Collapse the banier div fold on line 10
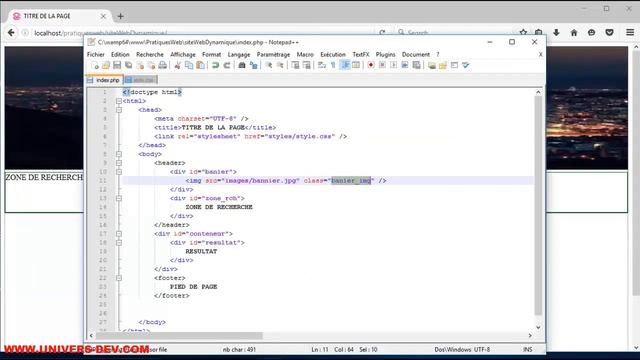The image size is (640, 360). tap(119, 172)
